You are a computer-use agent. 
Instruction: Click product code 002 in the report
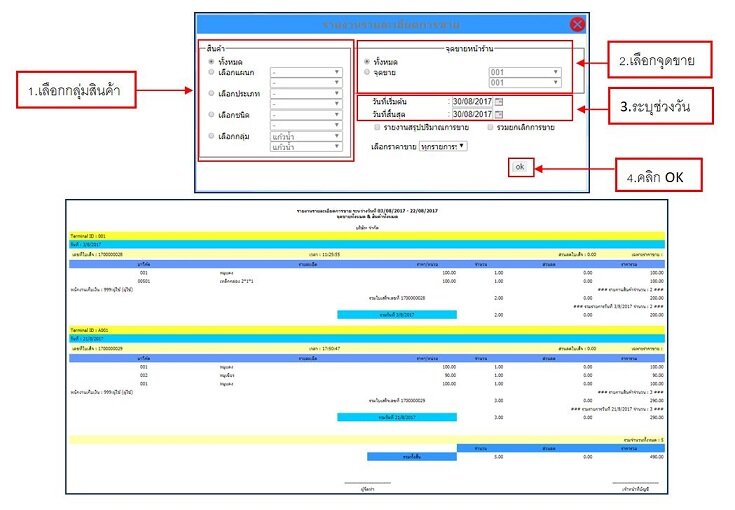coord(144,375)
